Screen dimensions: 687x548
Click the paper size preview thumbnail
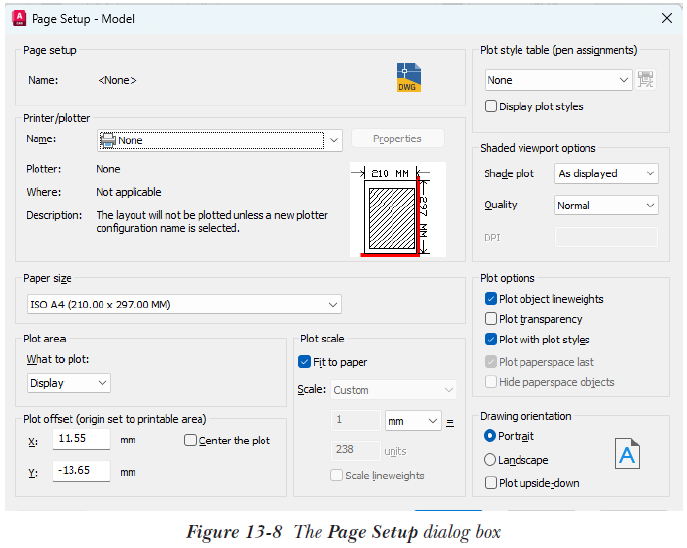pos(397,209)
